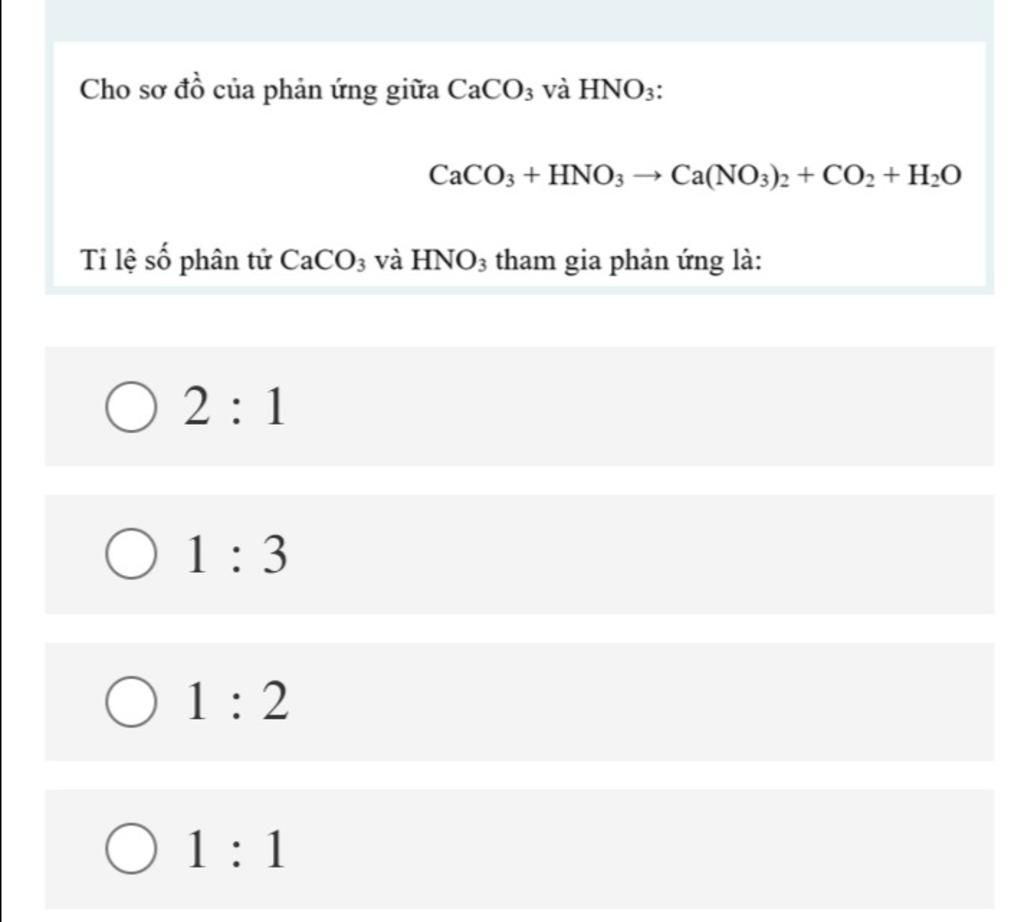Mark the 1 : 1 radio button
The width and height of the screenshot is (1024, 922).
tap(132, 851)
